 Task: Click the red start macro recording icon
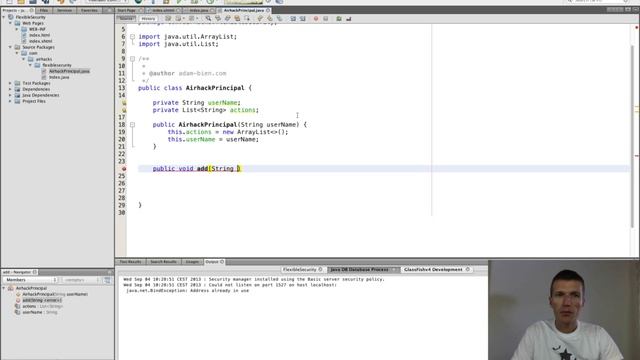[316, 18]
